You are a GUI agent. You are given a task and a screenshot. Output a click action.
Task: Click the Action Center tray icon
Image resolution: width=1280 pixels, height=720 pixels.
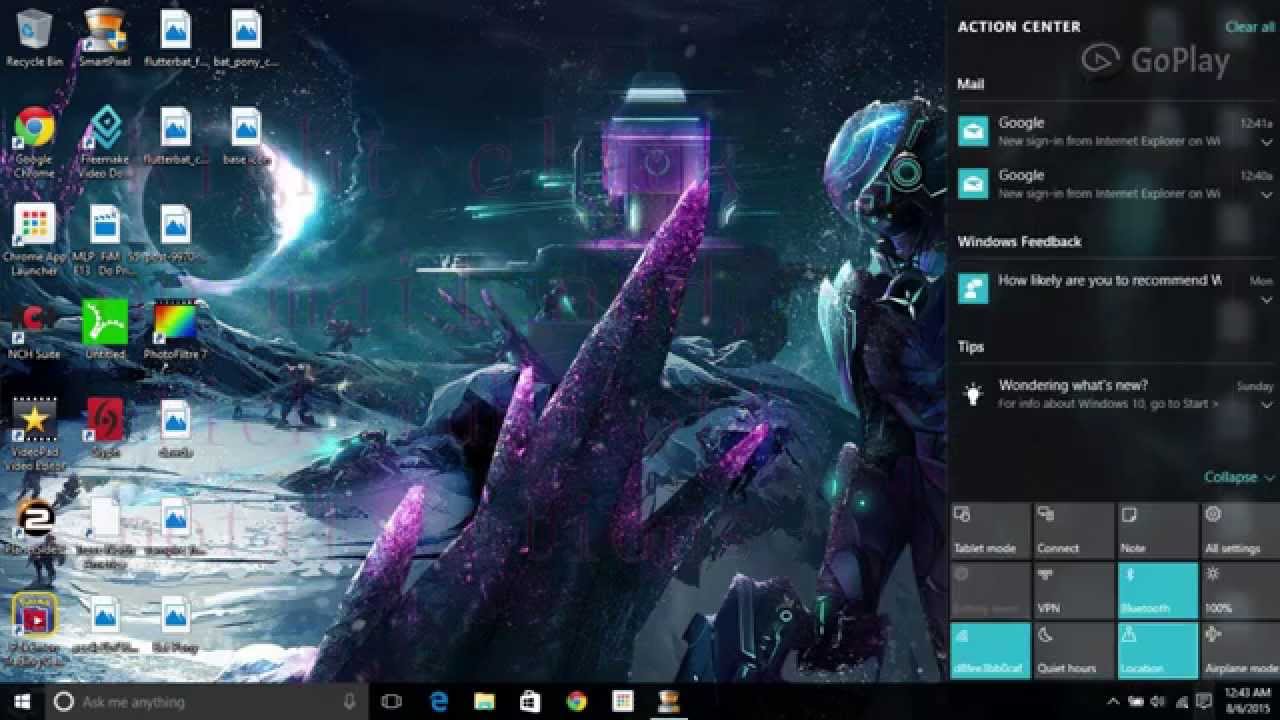(x=1204, y=701)
